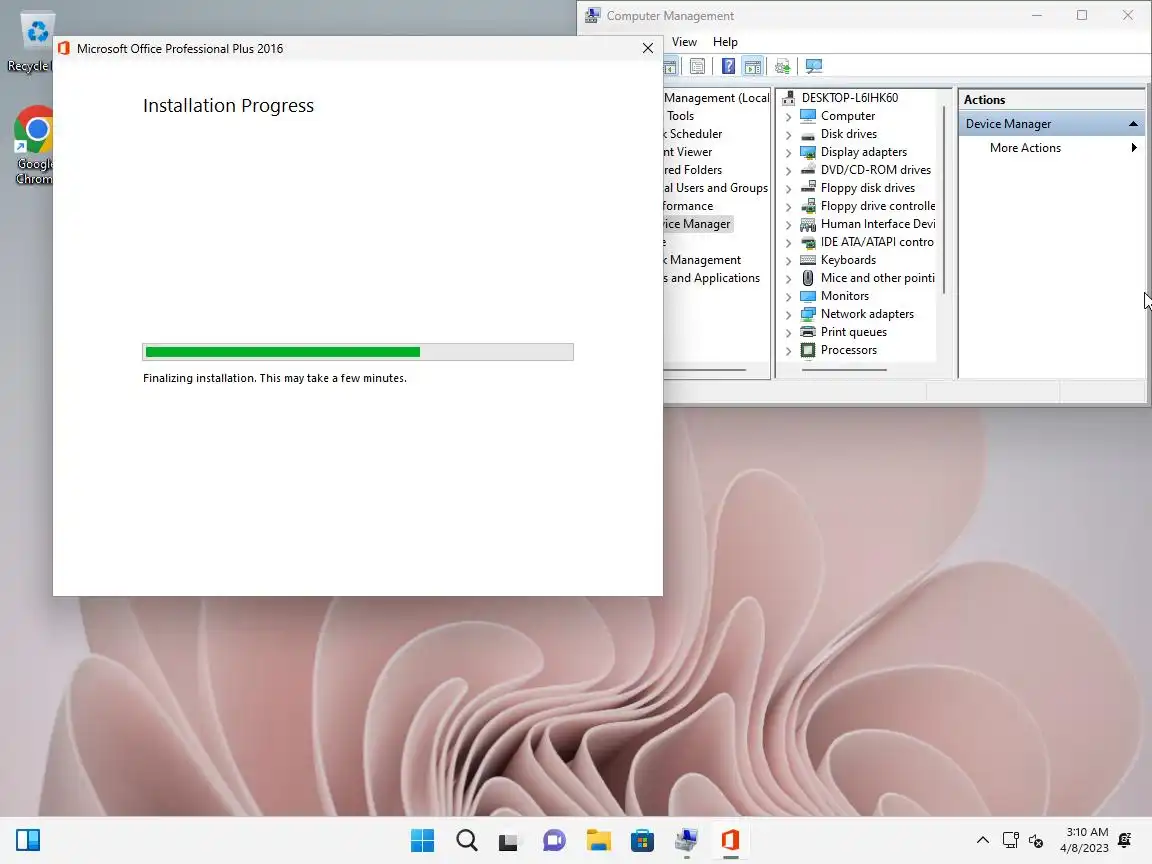Viewport: 1152px width, 864px height.
Task: Collapse the Device Manager actions section arrow
Action: [1133, 124]
